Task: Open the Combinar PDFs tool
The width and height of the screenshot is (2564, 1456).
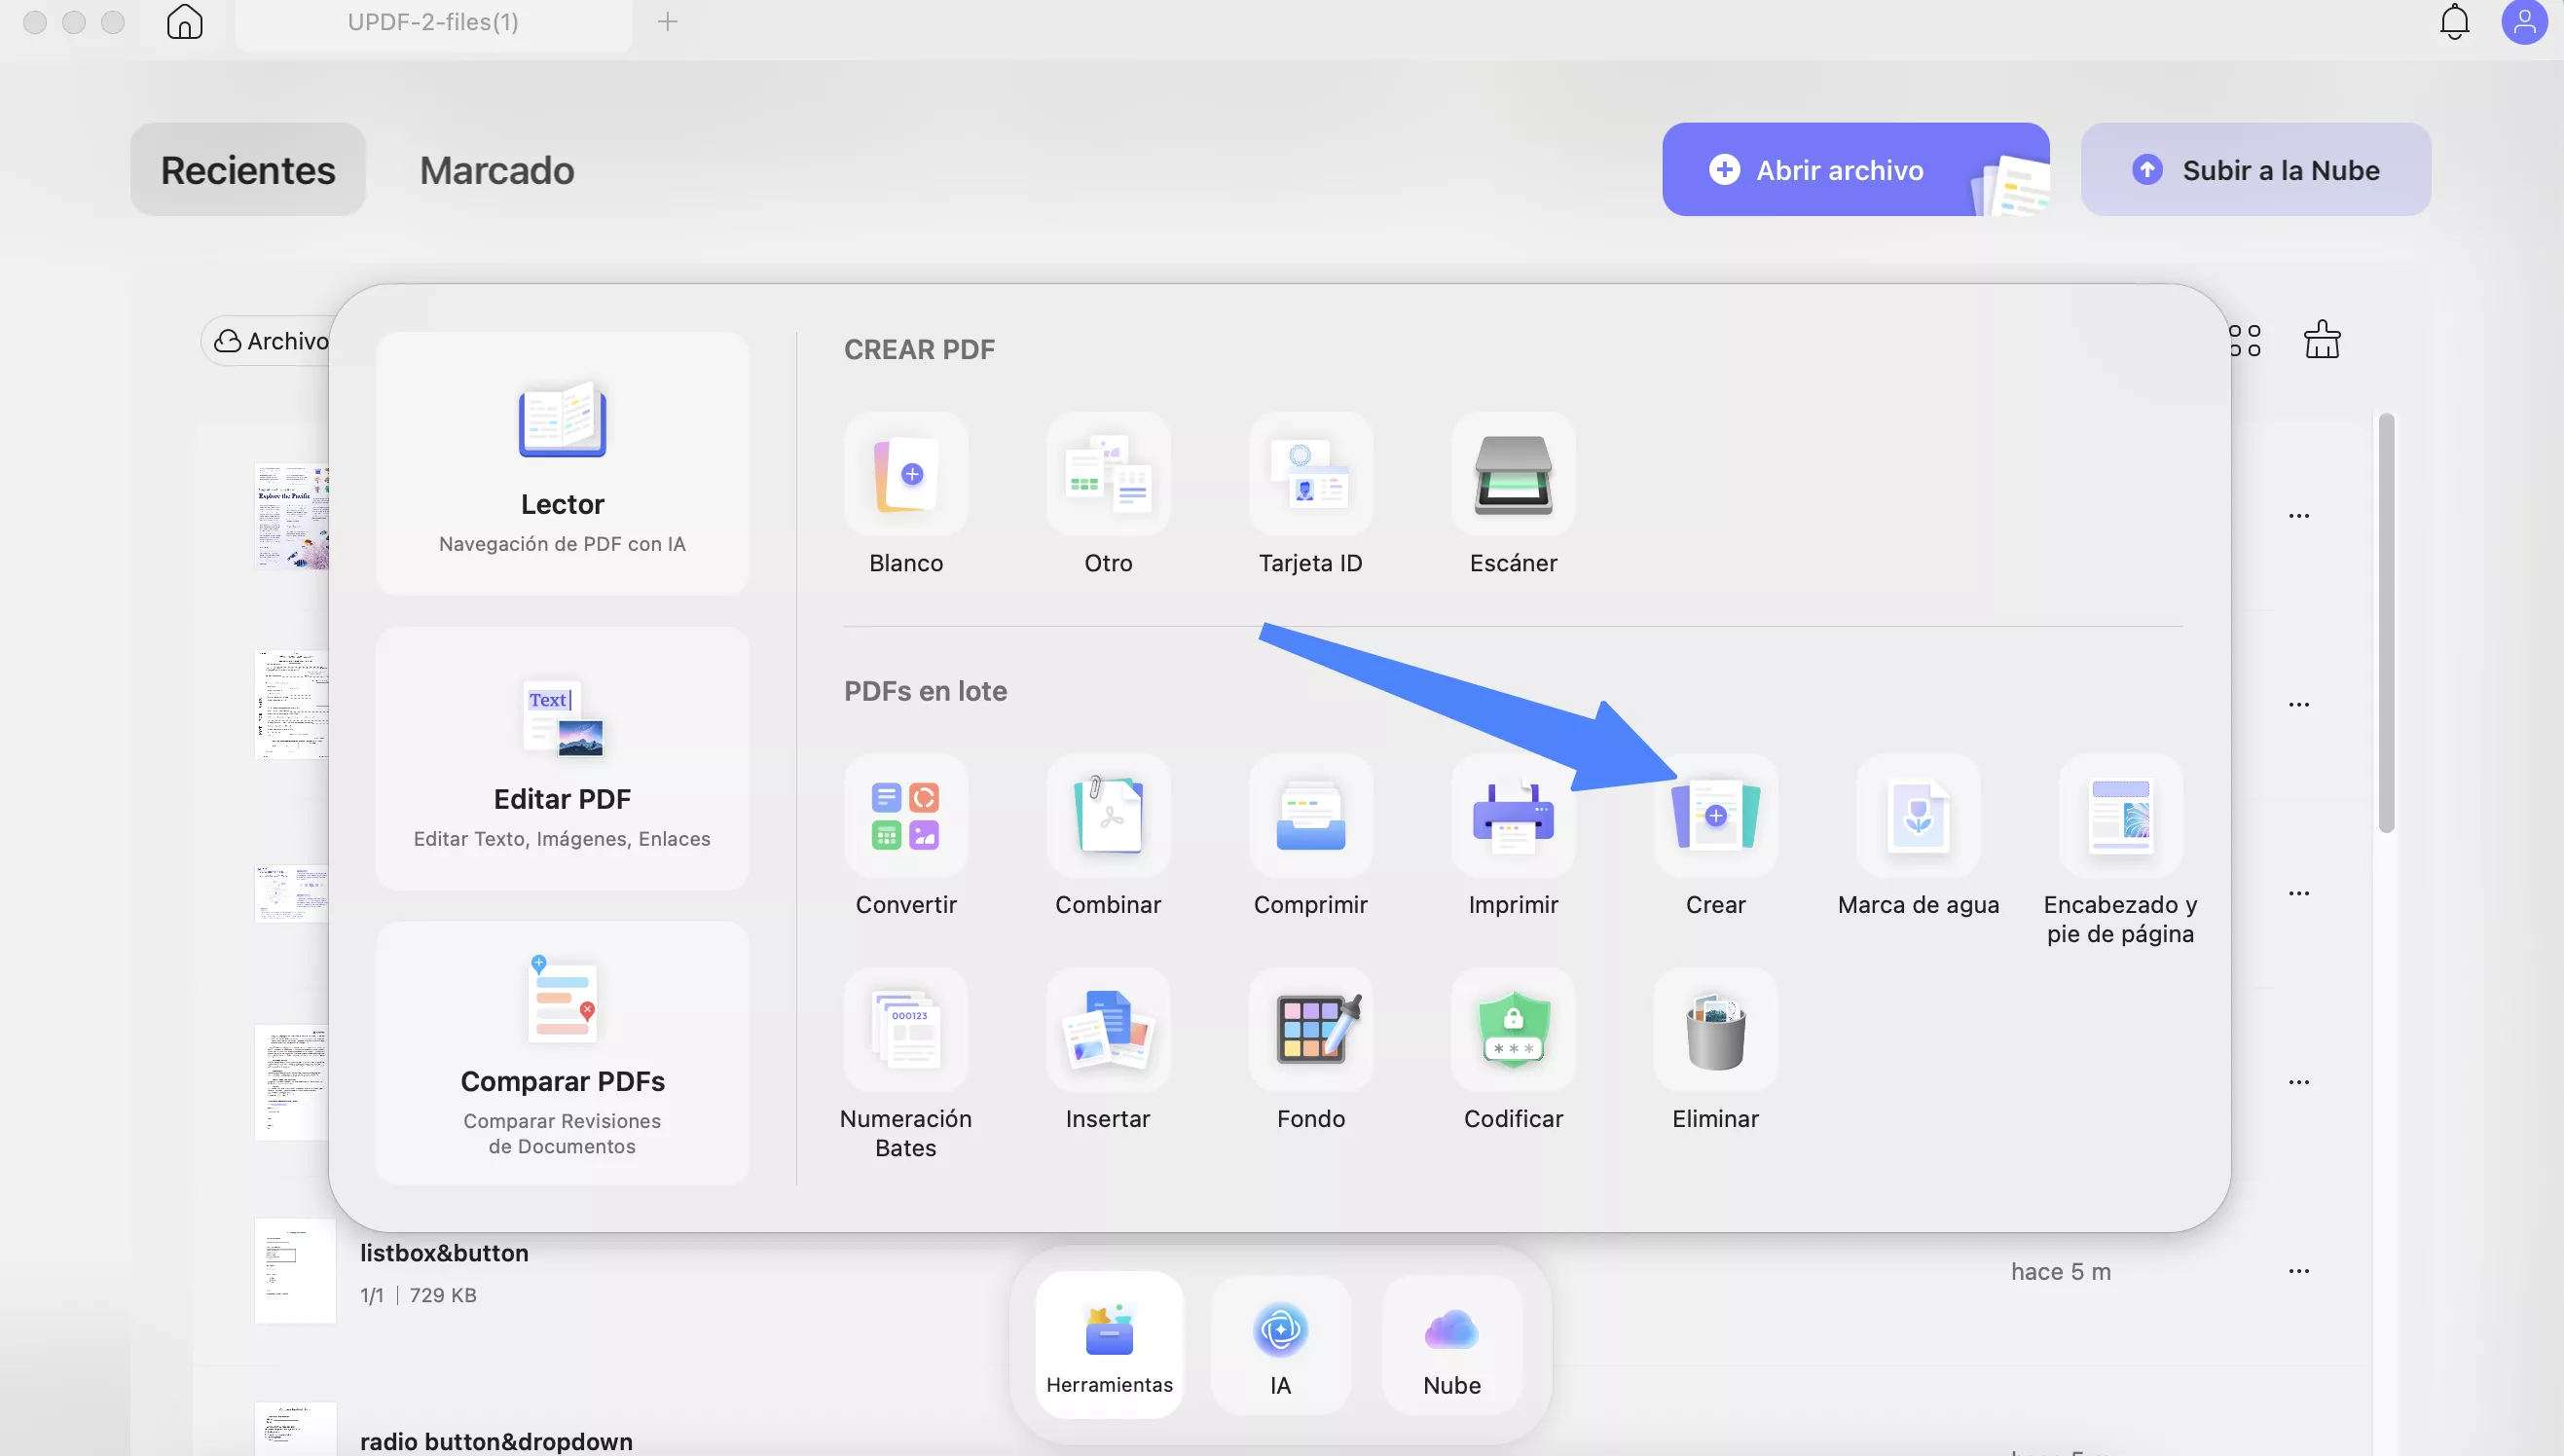Action: click(x=1108, y=817)
